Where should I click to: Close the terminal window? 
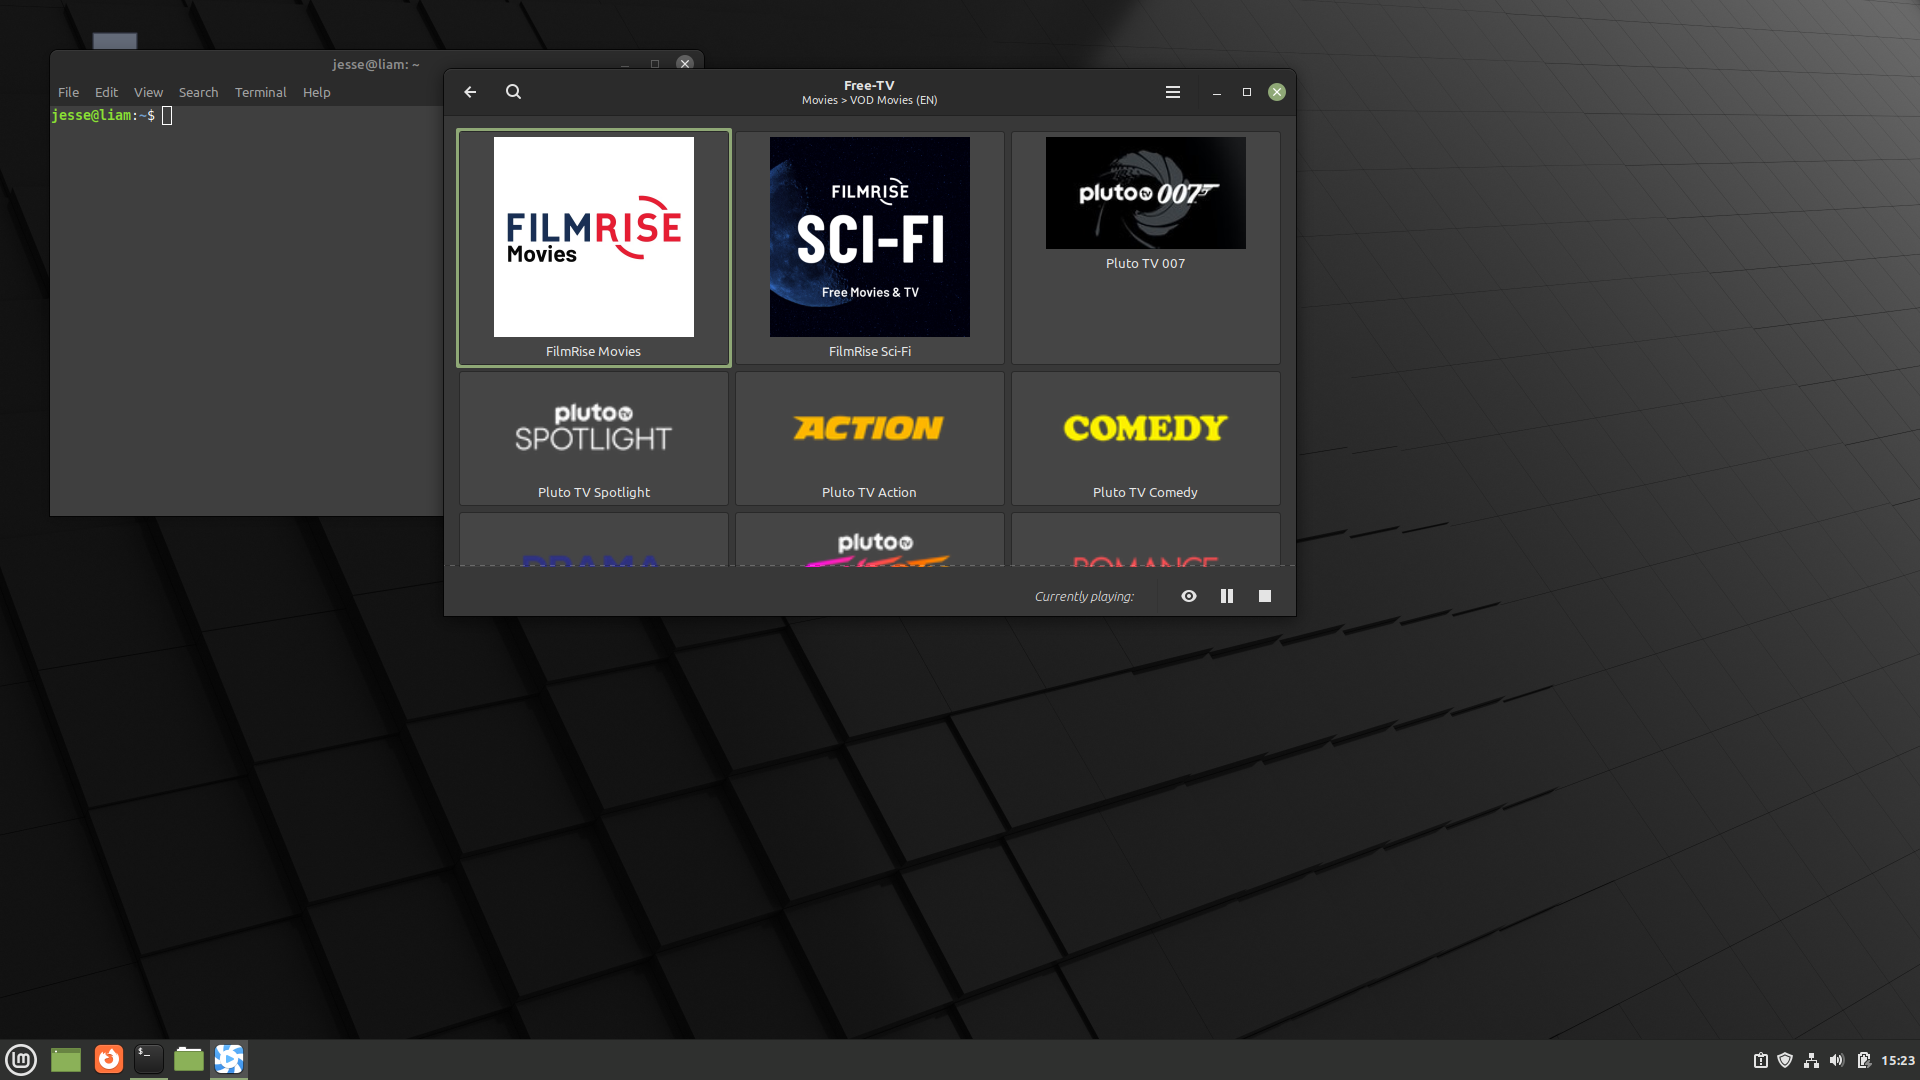click(x=685, y=63)
